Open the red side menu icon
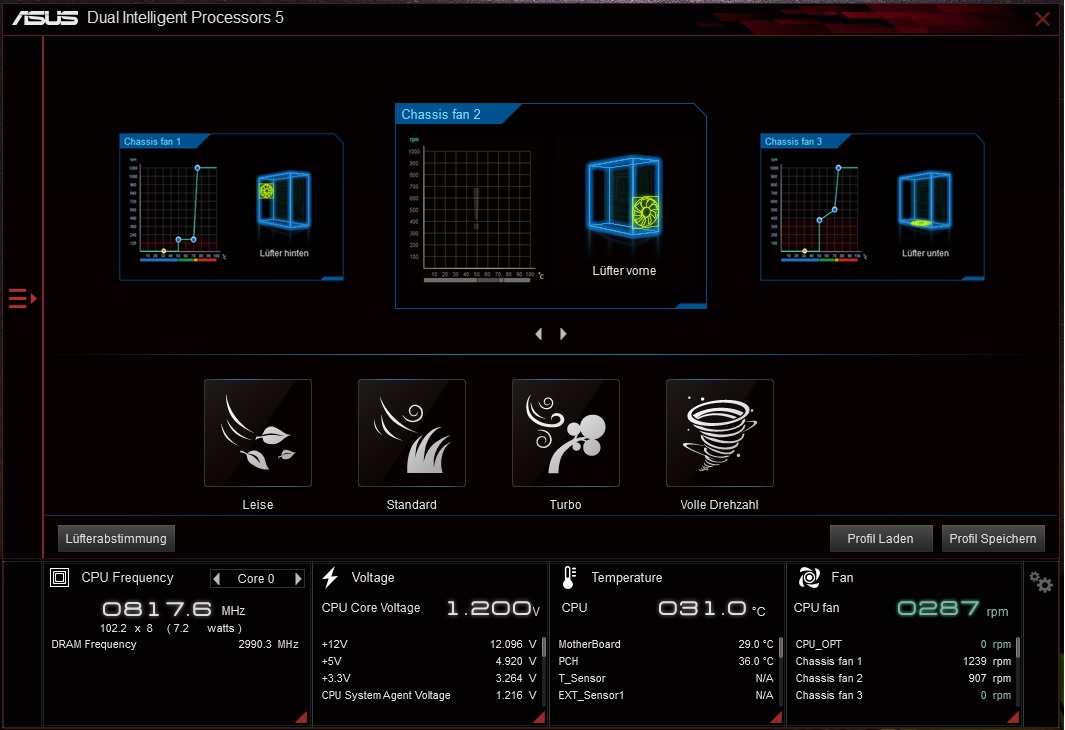 [x=22, y=298]
